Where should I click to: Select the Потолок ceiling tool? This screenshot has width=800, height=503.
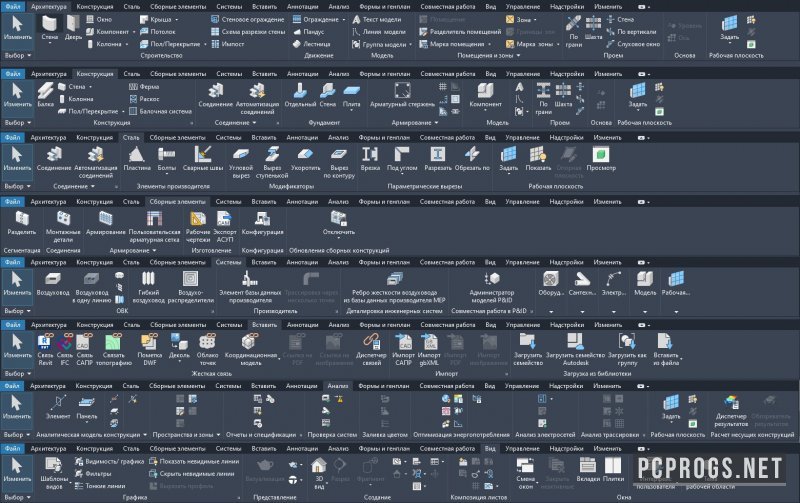[x=158, y=32]
